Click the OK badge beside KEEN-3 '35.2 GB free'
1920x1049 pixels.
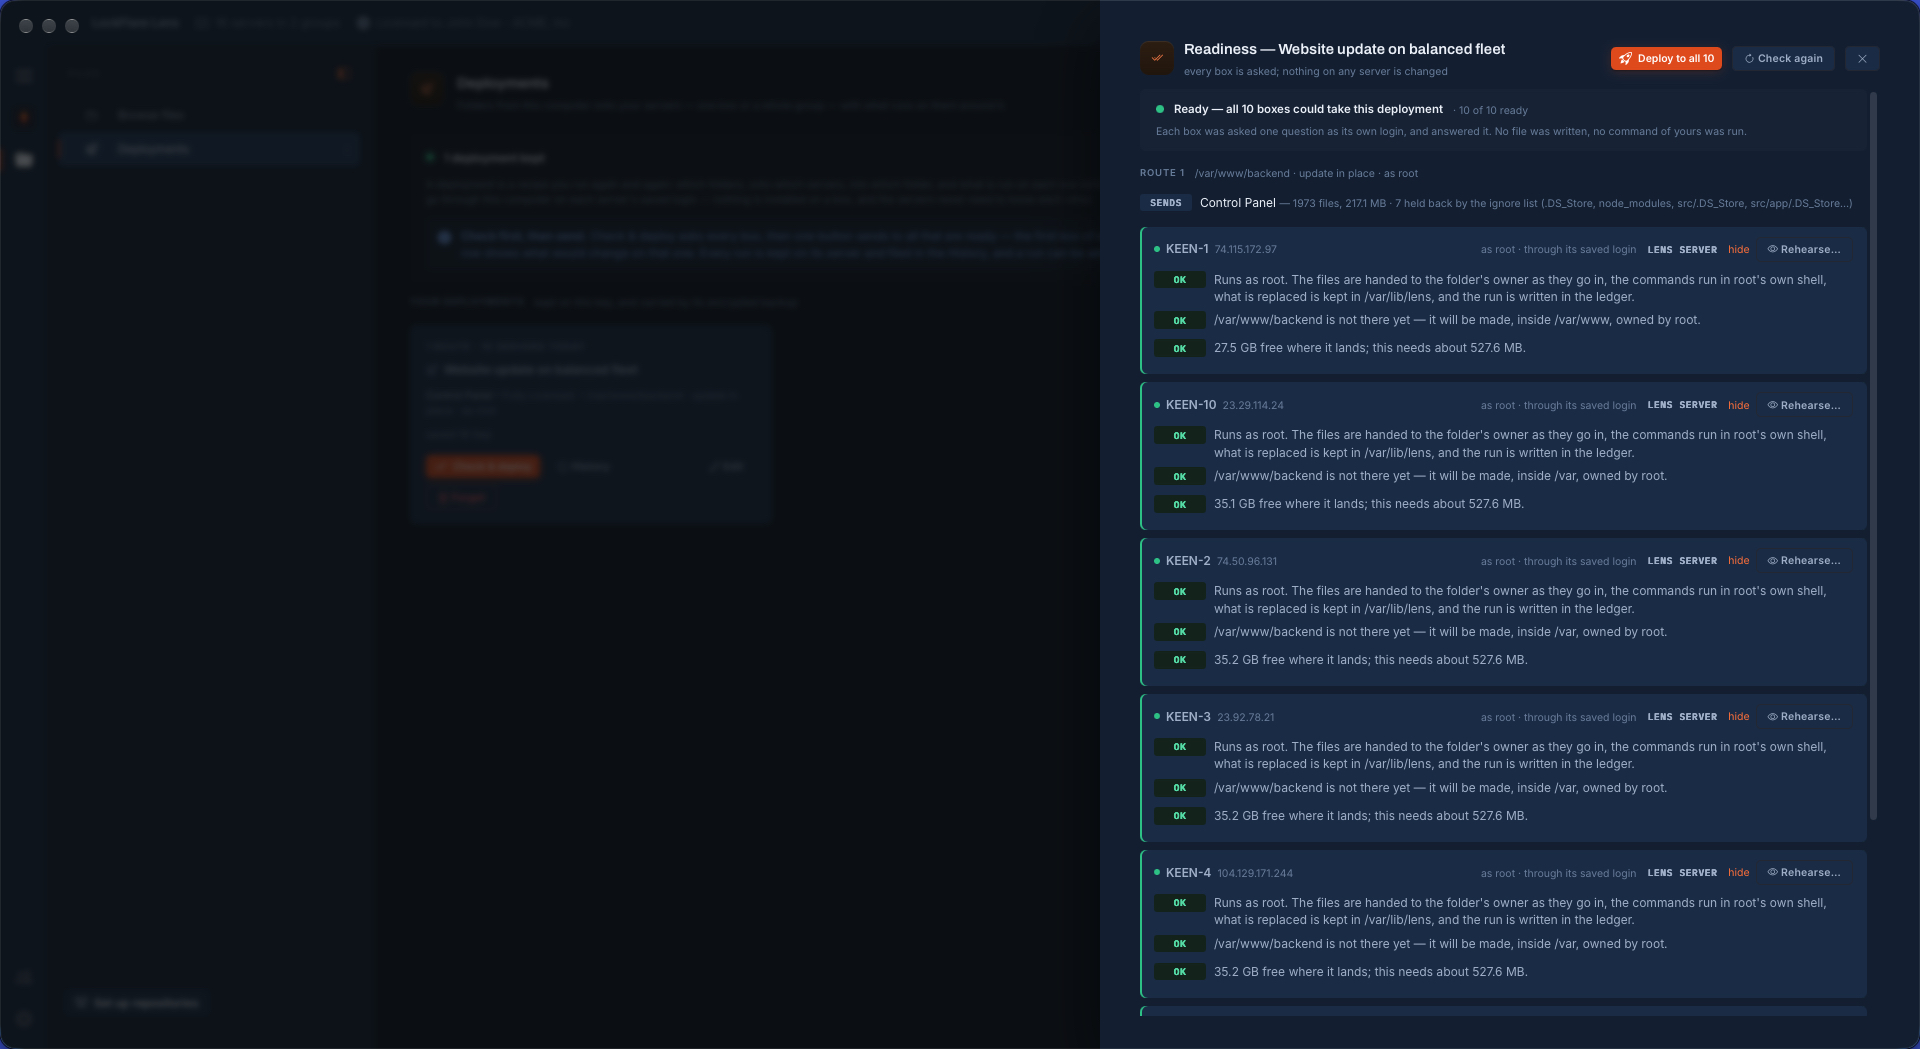(1180, 816)
